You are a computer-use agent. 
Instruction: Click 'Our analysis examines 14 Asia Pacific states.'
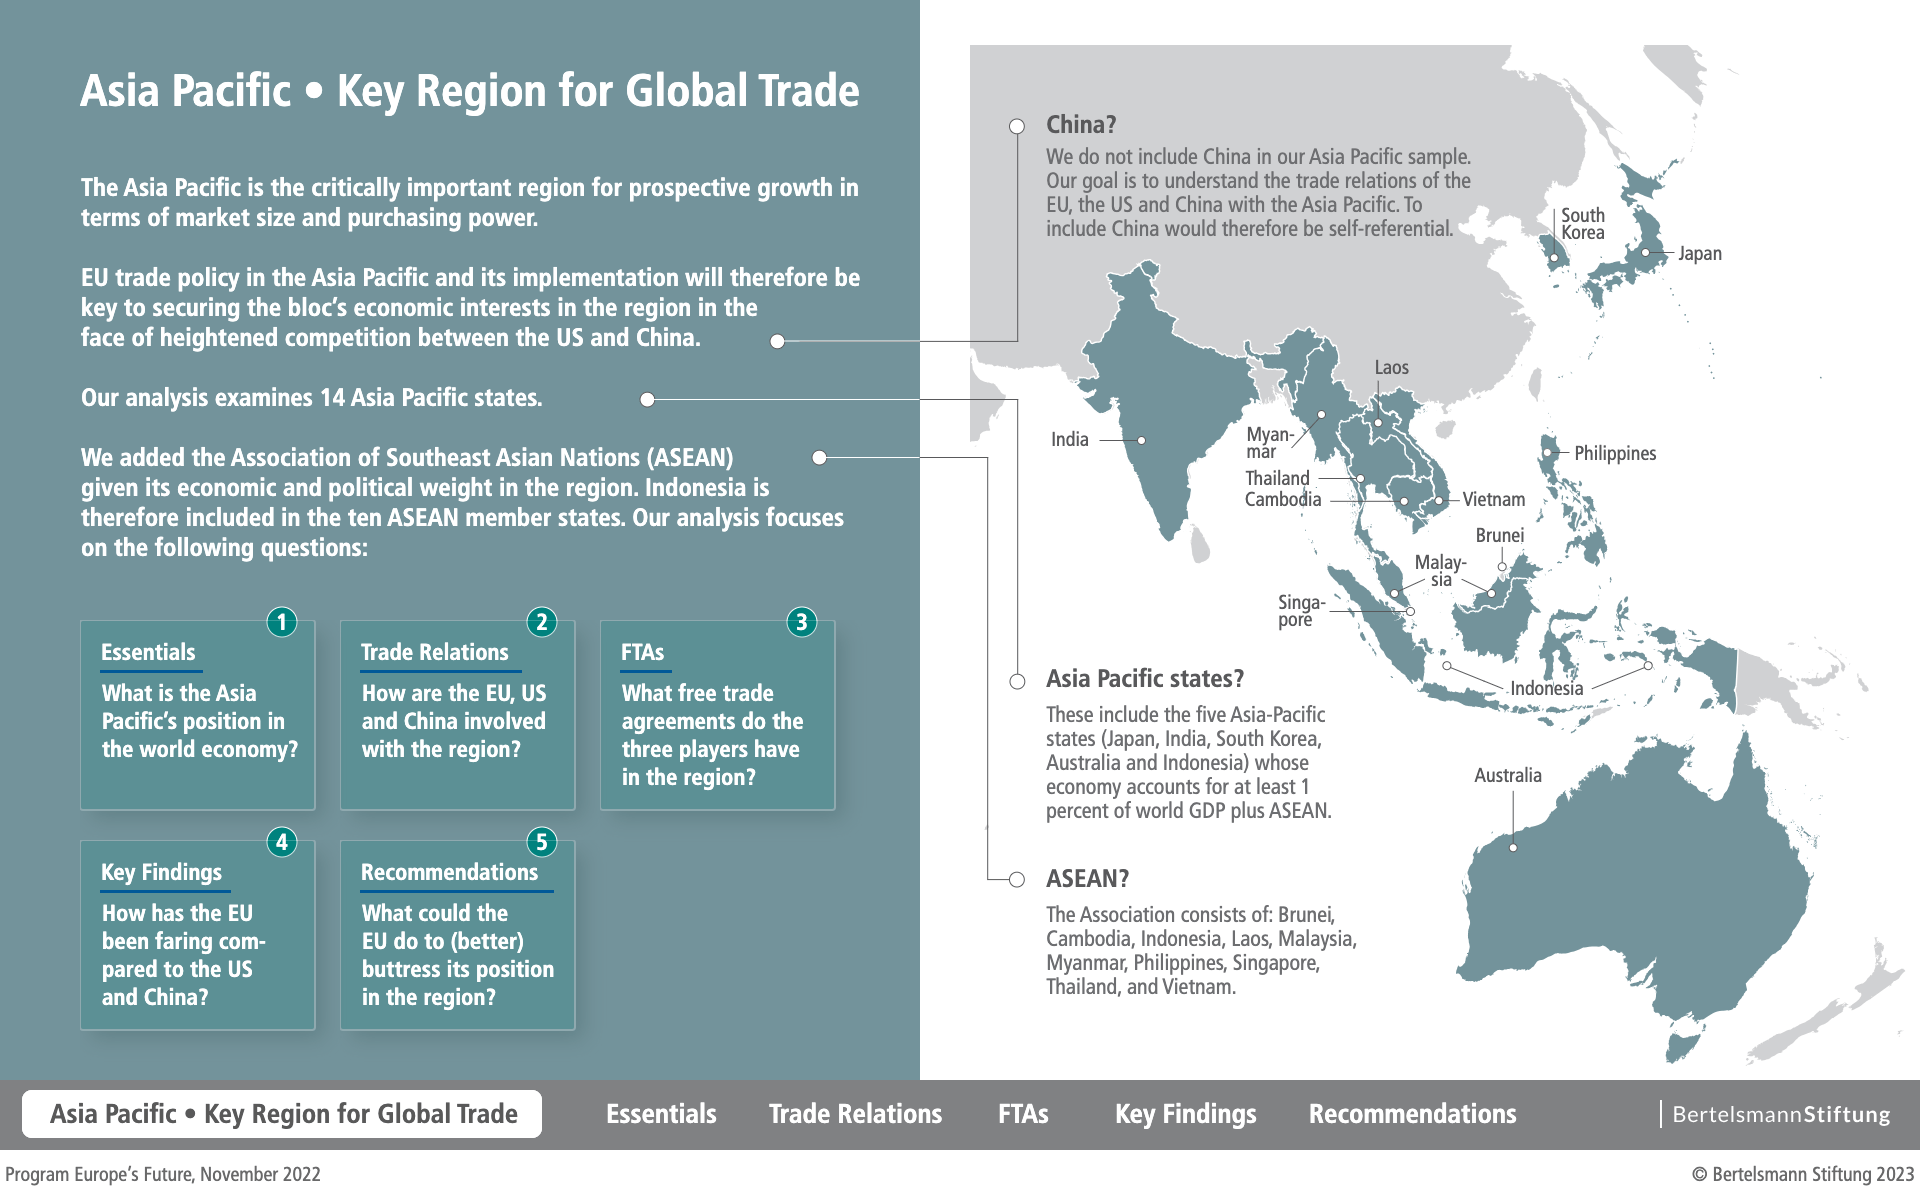point(312,398)
